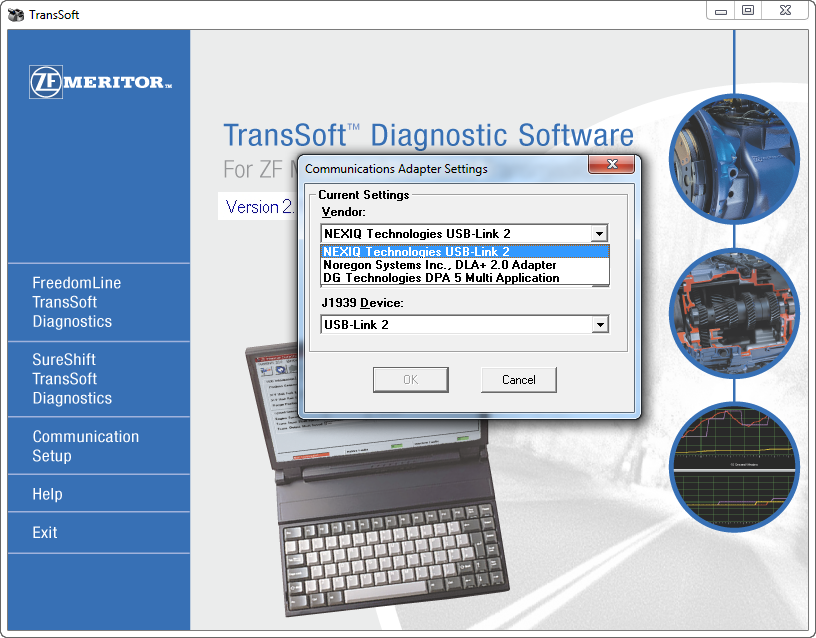816x638 pixels.
Task: Close the Communications Adapter Settings dialog
Action: click(608, 165)
